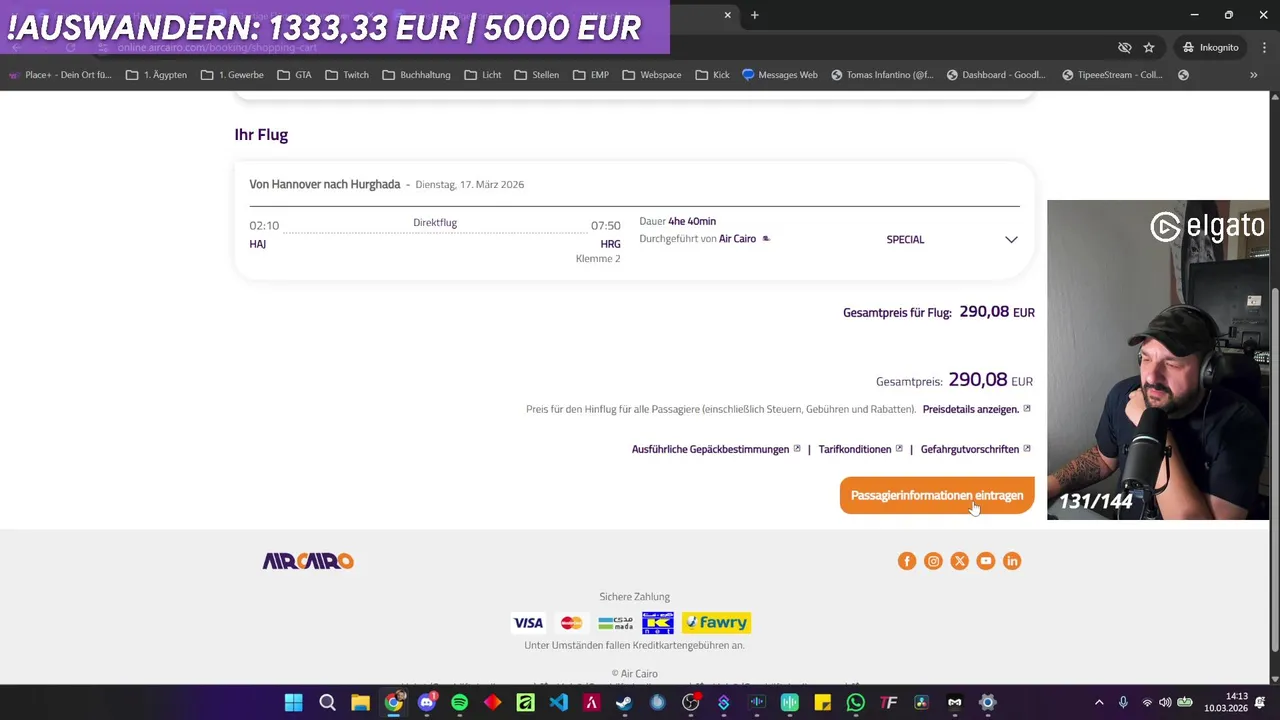Open the Windows Start menu
The height and width of the screenshot is (720, 1280).
(294, 703)
